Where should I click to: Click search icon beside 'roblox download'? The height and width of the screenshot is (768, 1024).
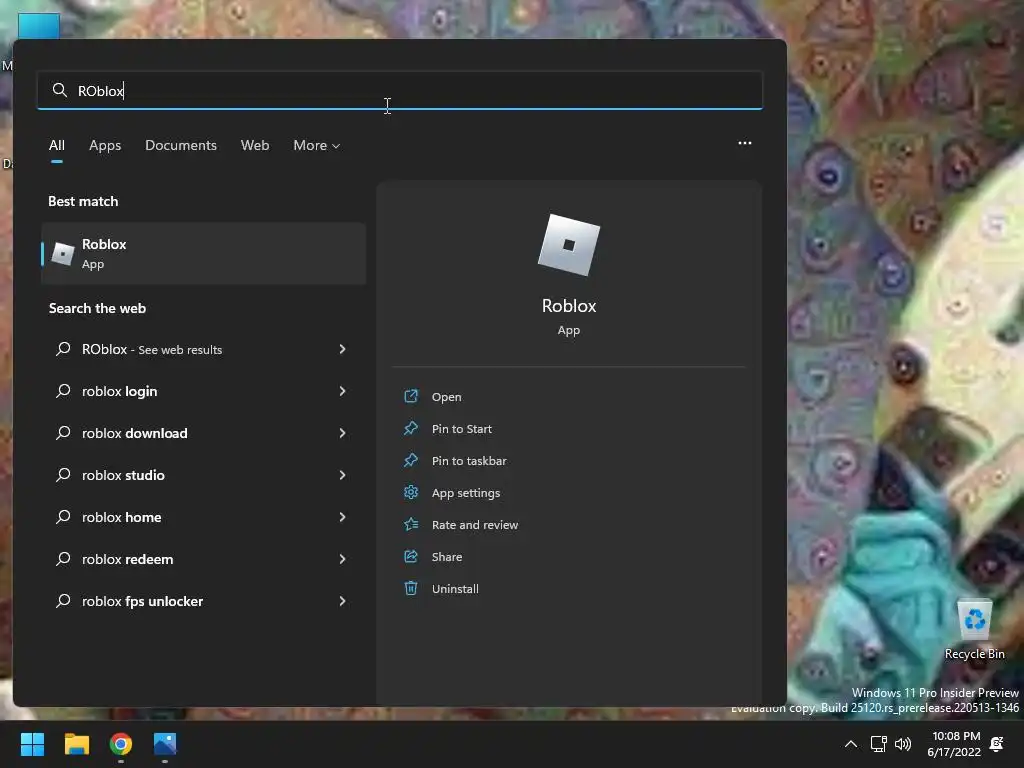[x=63, y=432]
